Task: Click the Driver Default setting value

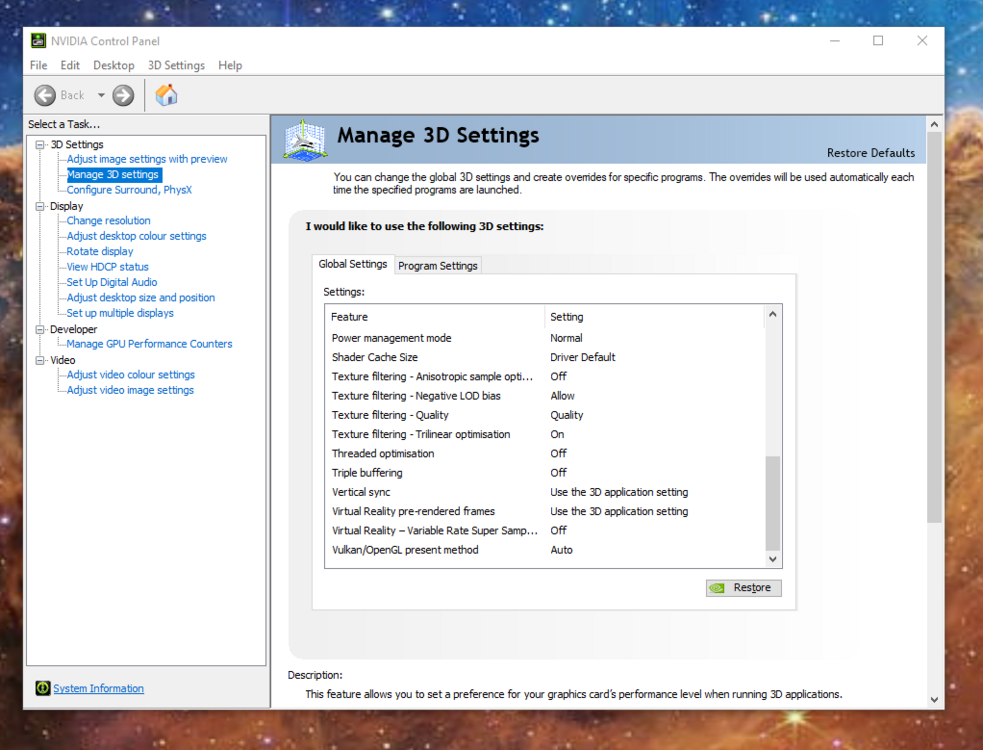Action: point(582,357)
